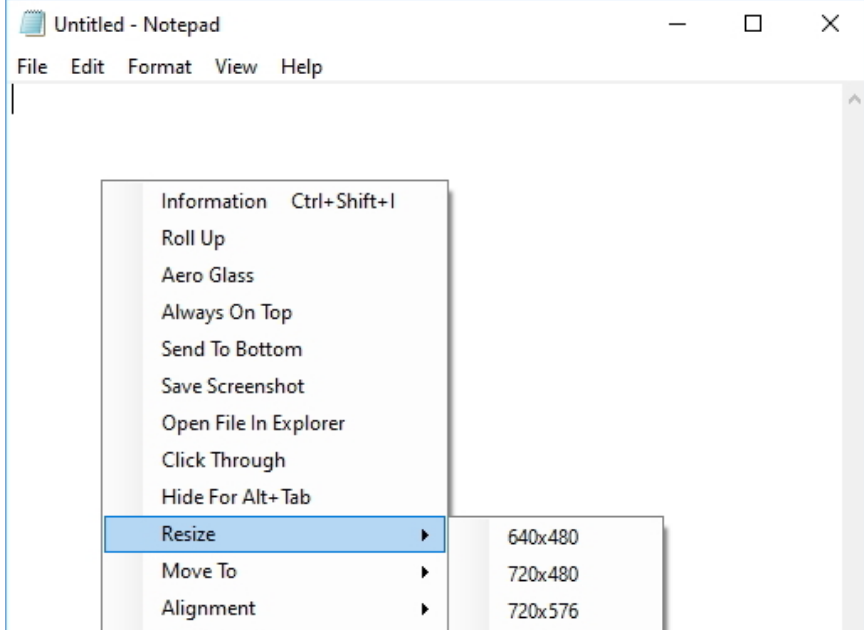Screen dimensions: 864x630
Task: Choose the Roll Up option
Action: pyautogui.click(x=193, y=239)
